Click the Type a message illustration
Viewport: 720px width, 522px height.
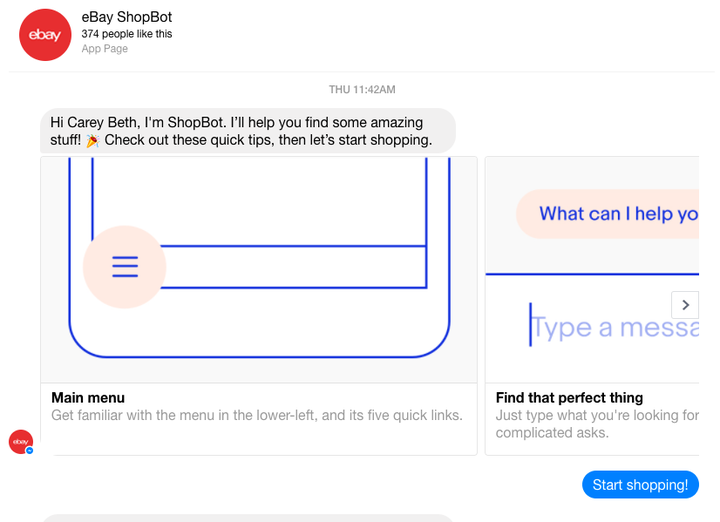(614, 327)
